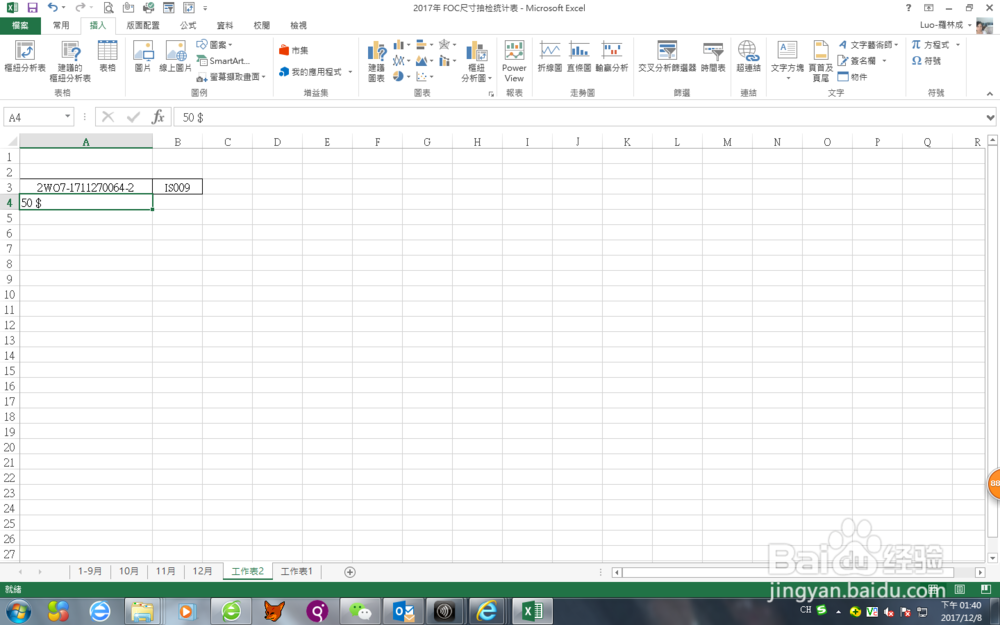Open Print Preview from Quick Access Toolbar

[x=108, y=8]
